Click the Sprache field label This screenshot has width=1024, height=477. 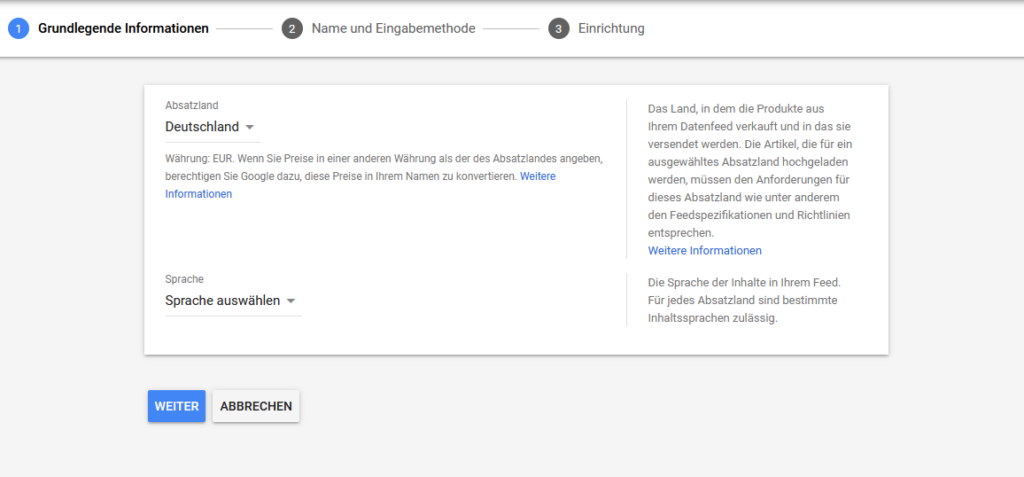point(184,279)
